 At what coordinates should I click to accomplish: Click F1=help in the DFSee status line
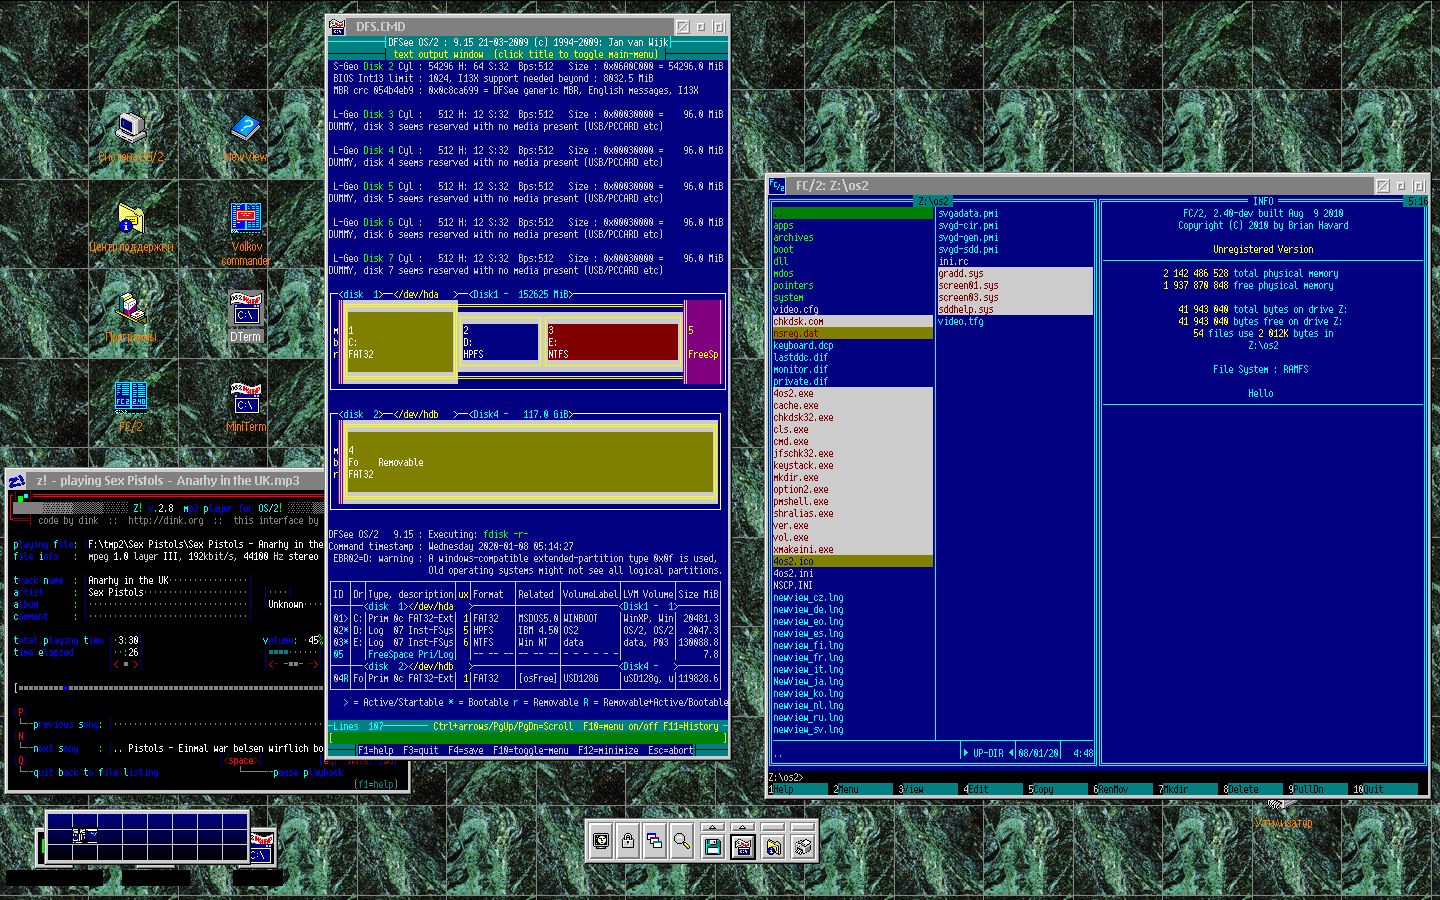375,751
